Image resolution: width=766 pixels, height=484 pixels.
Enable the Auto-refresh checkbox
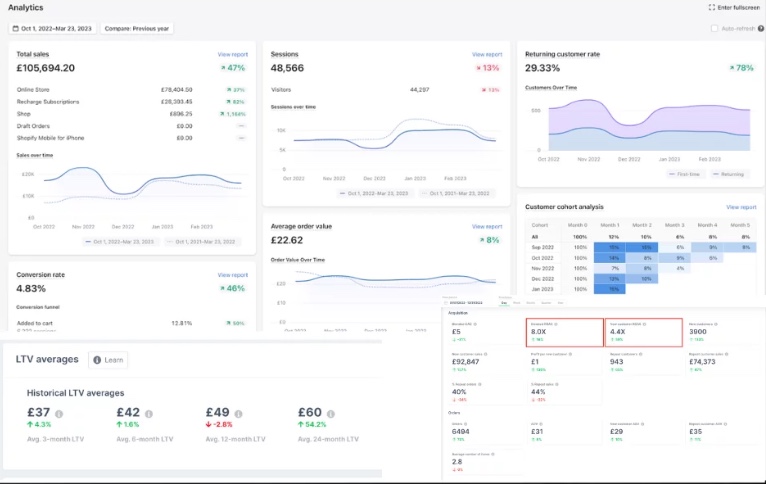pyautogui.click(x=714, y=28)
